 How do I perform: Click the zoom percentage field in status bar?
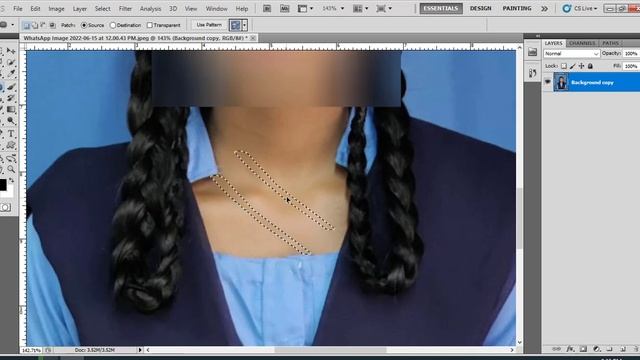tap(31, 350)
